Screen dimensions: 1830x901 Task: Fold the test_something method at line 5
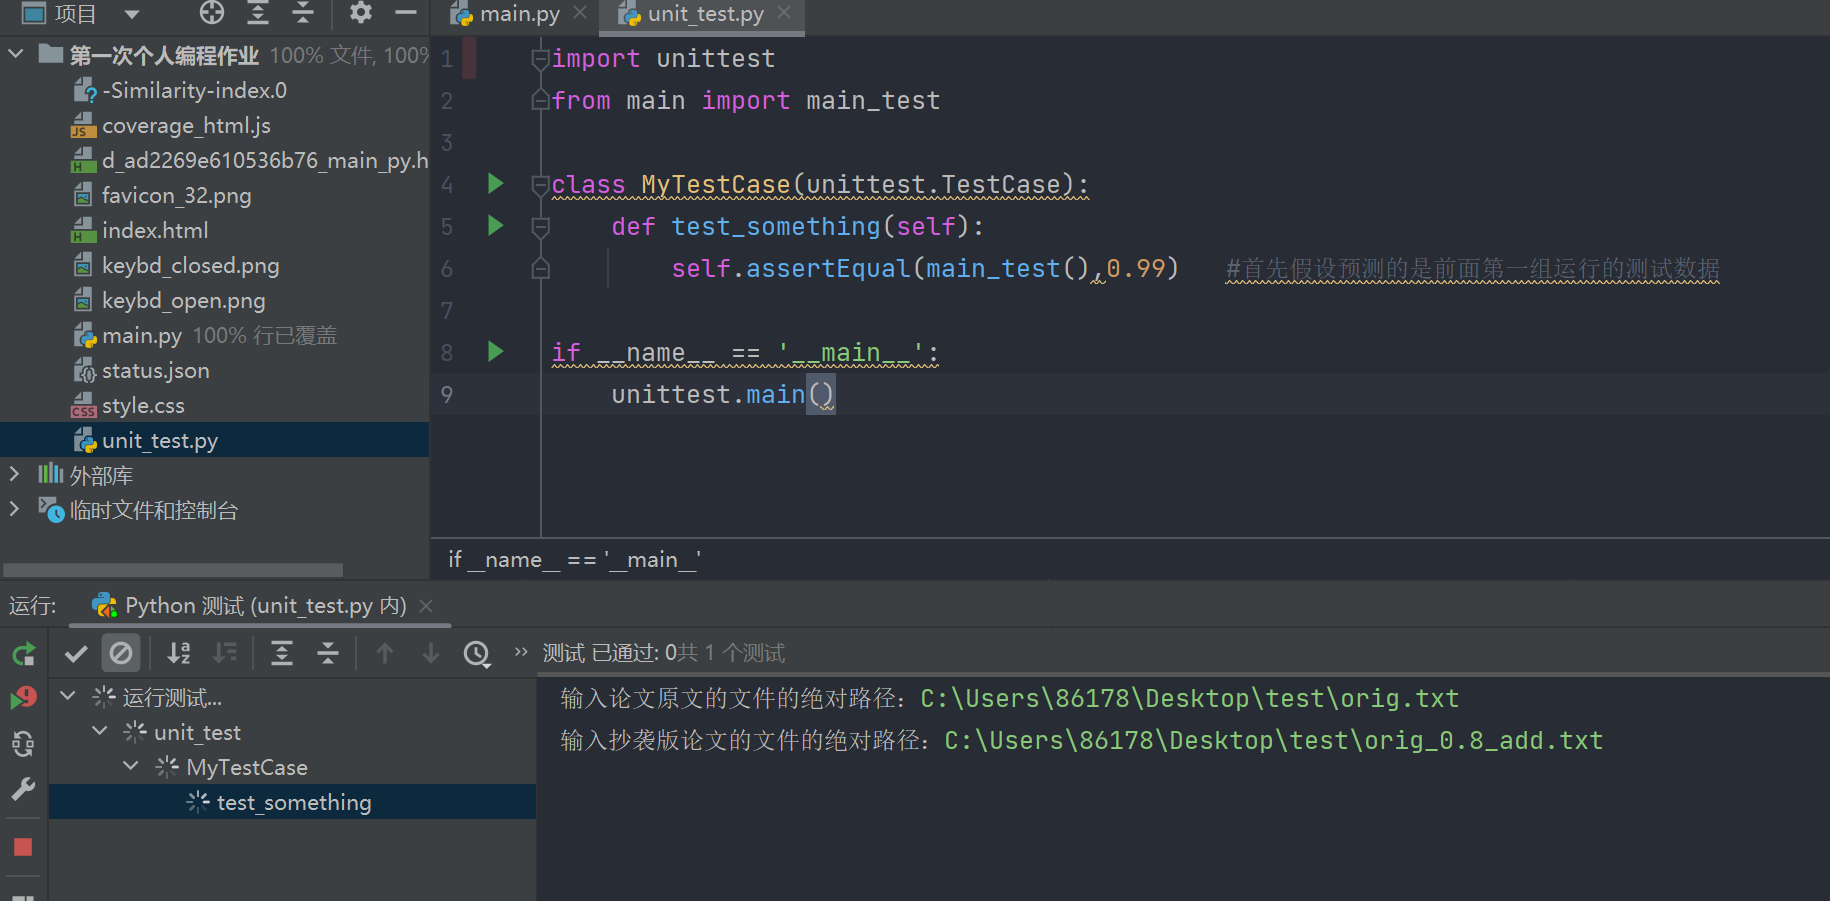[540, 227]
